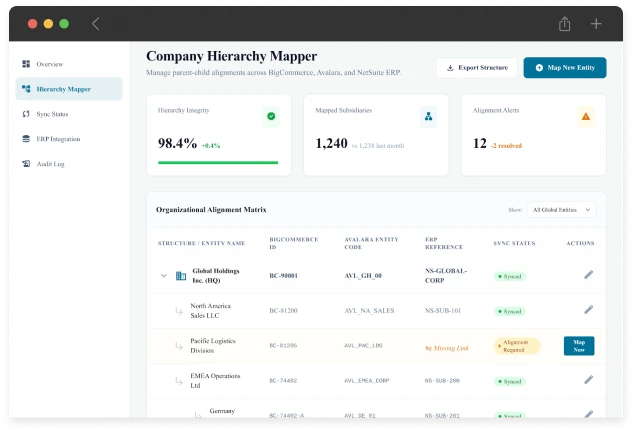Click the Alignment Alerts warning triangle icon
Image resolution: width=634 pixels, height=432 pixels.
click(586, 117)
